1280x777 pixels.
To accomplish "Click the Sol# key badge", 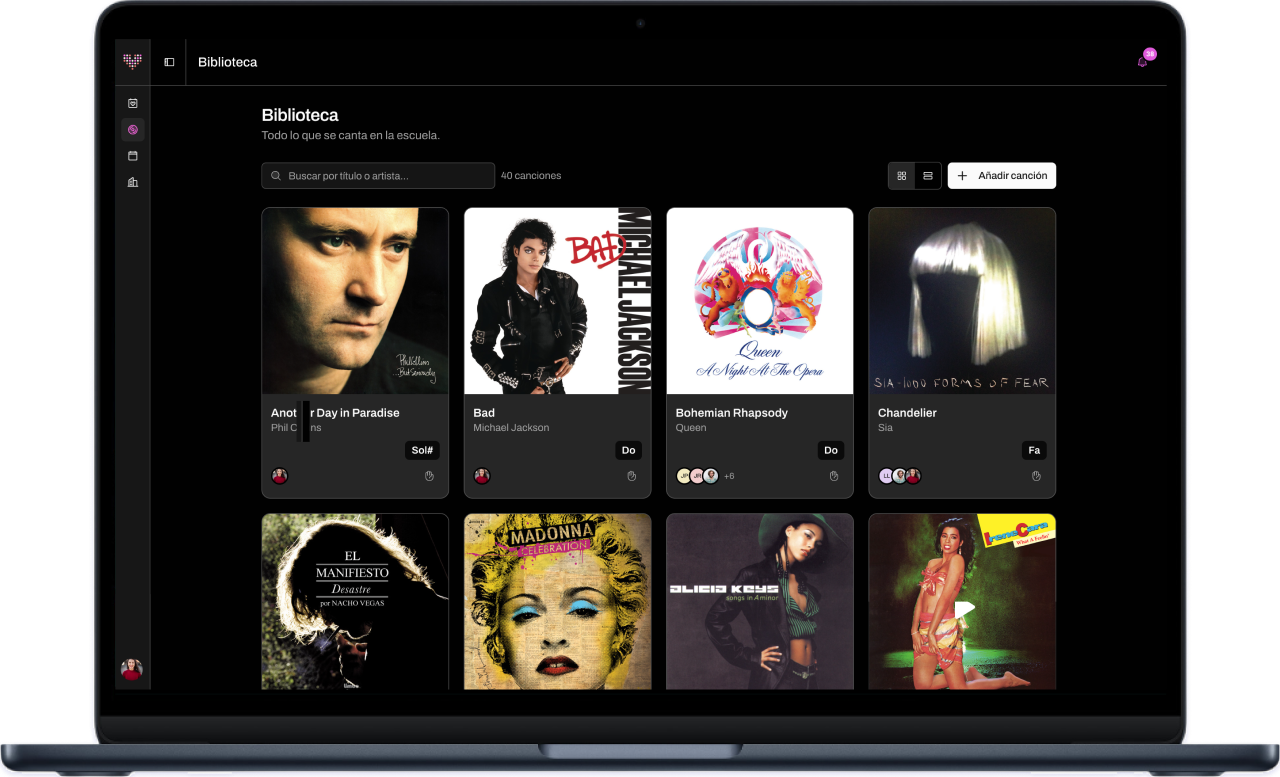I will [x=423, y=450].
